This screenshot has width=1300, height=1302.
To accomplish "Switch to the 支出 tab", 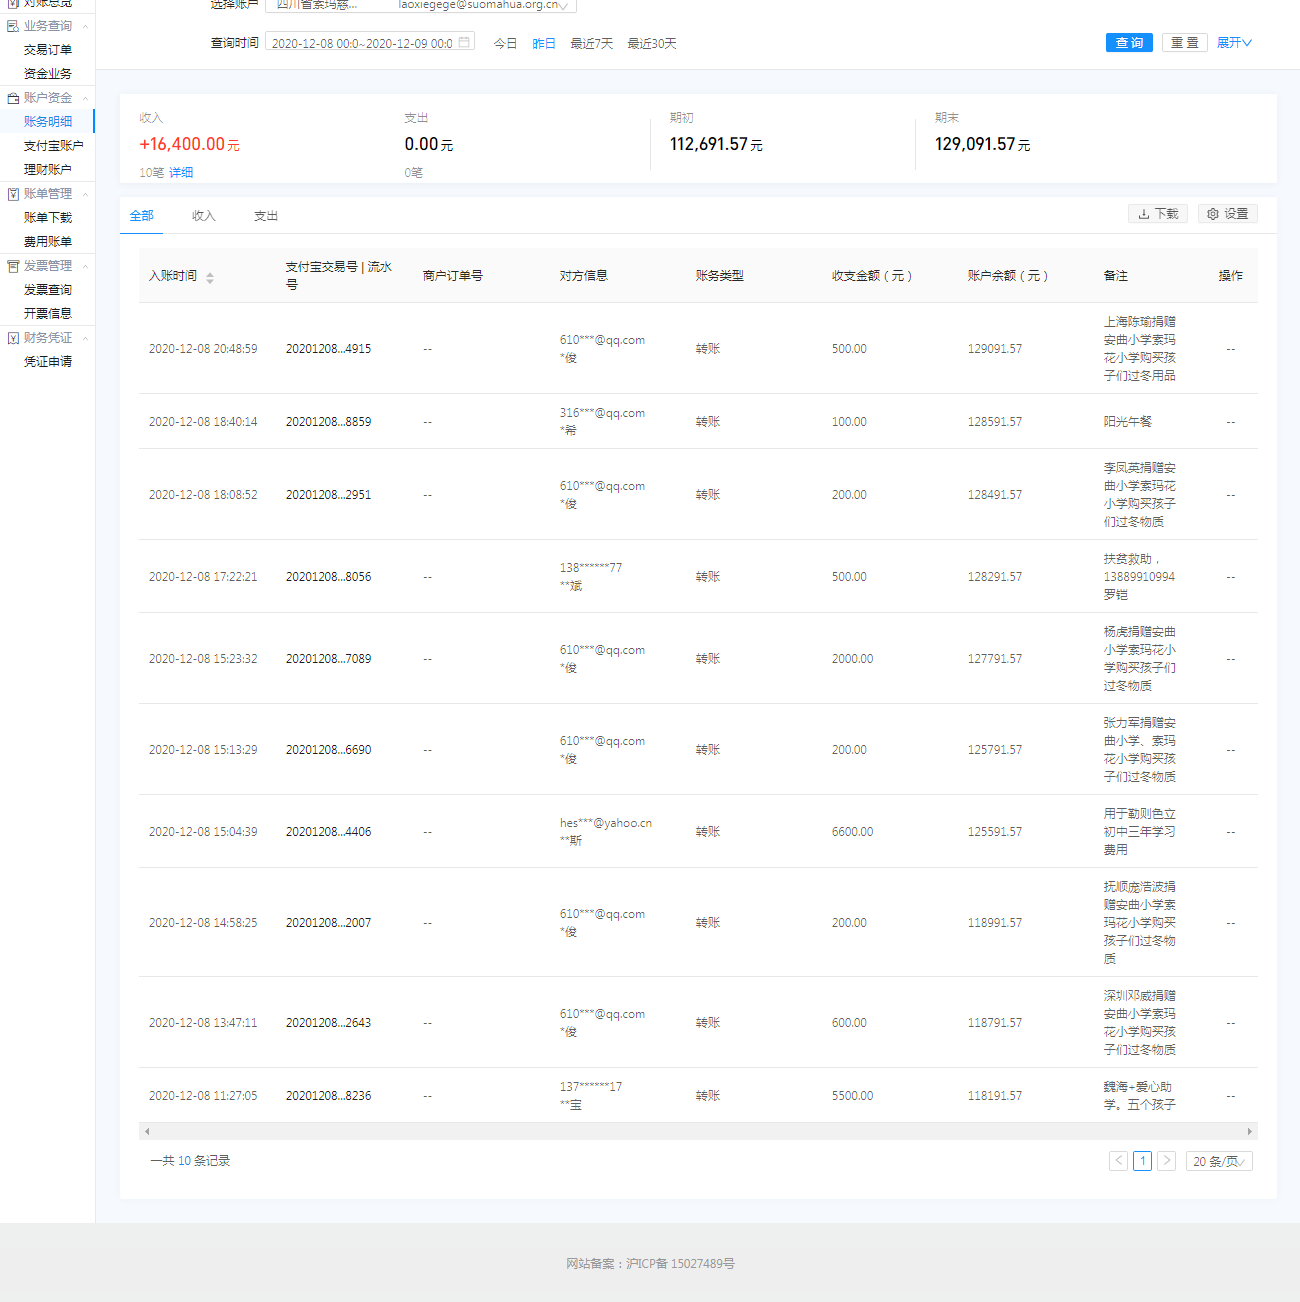I will pyautogui.click(x=266, y=216).
